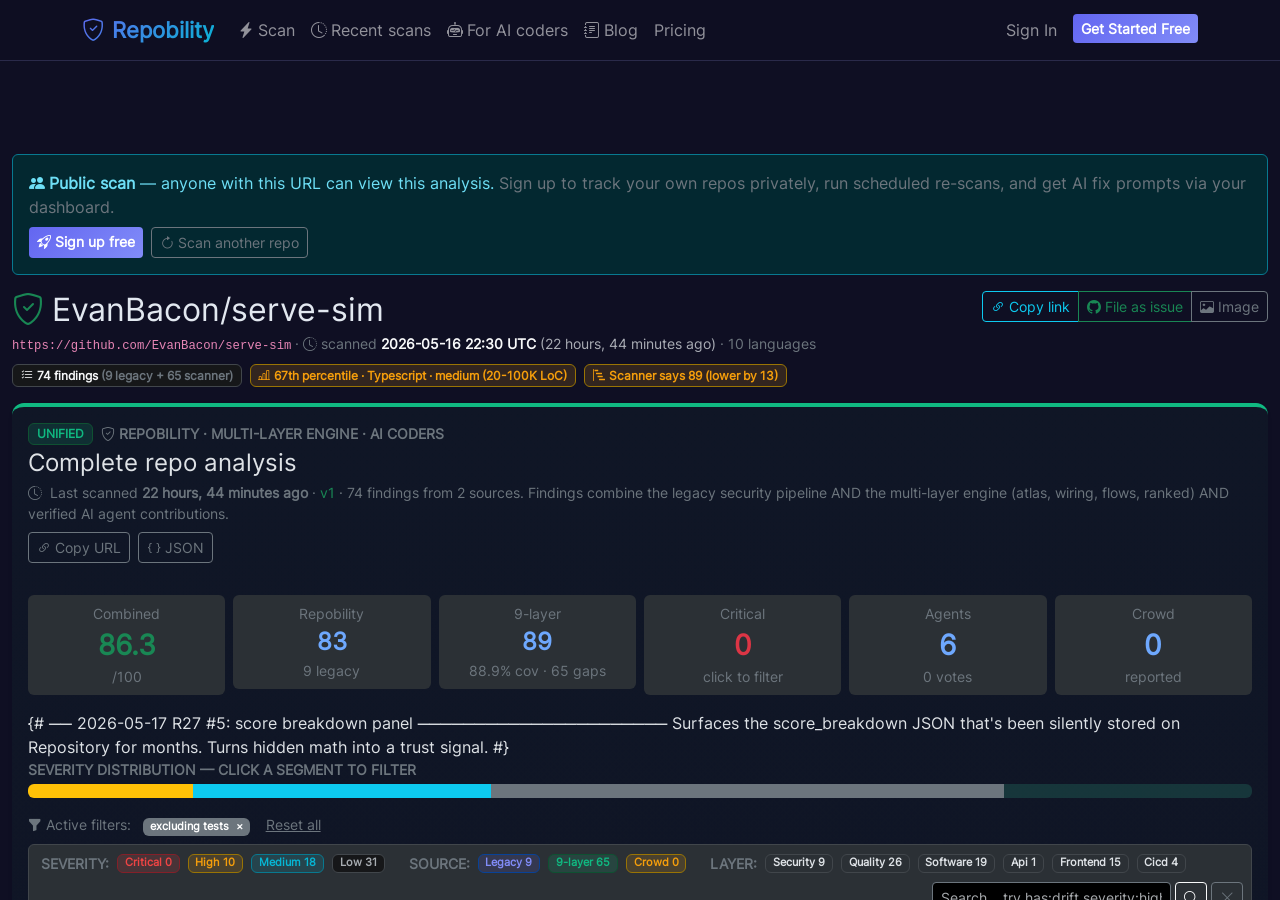The height and width of the screenshot is (900, 1280).
Task: Click the shield icon beside EvanBacon/serve-sim
Action: (x=28, y=309)
